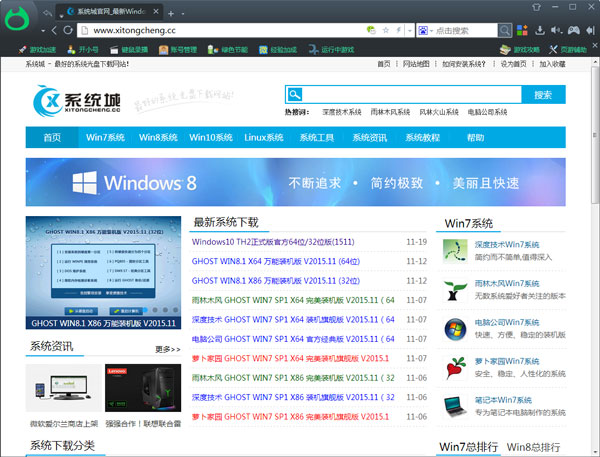Click the green browser logo icon
This screenshot has height=457, width=600.
coord(17,19)
